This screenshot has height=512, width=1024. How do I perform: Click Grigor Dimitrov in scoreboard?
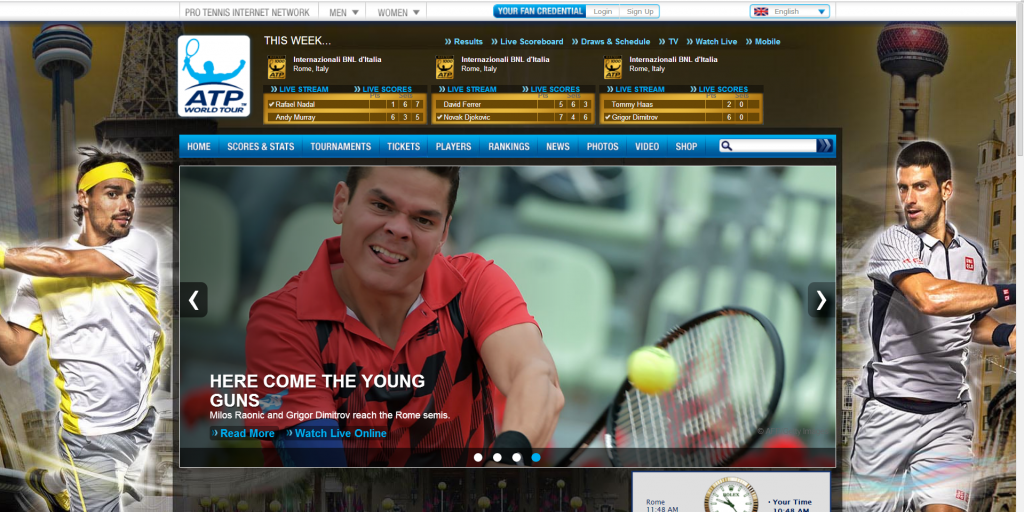(635, 117)
